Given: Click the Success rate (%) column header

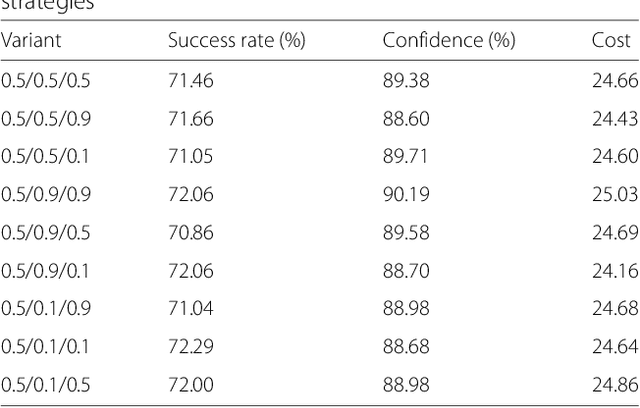Looking at the screenshot, I should 236,41.
